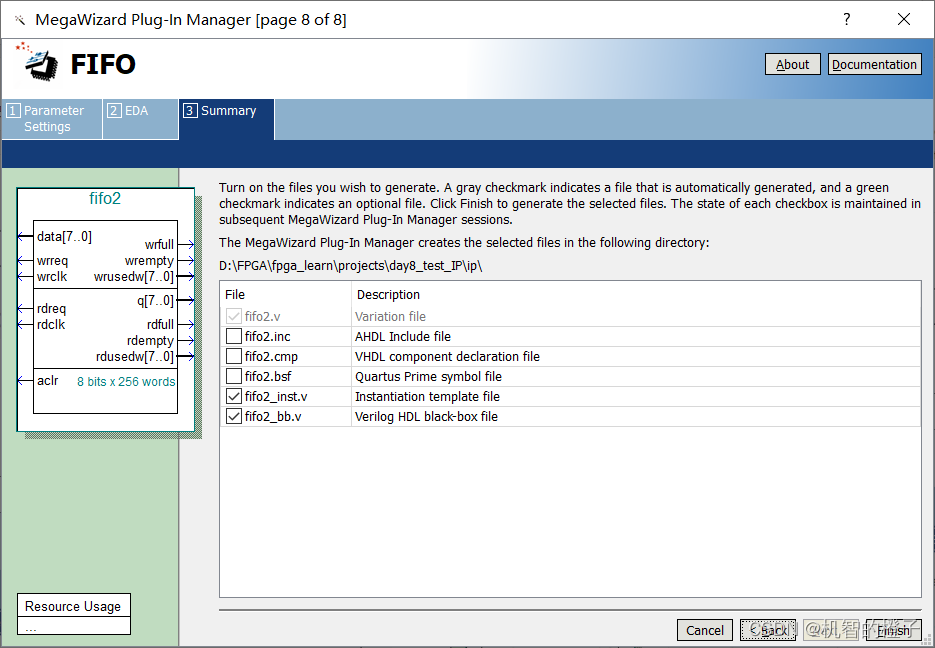Click the MegaWizard title bar wand icon
Viewport: 935px width, 648px height.
tap(20, 20)
